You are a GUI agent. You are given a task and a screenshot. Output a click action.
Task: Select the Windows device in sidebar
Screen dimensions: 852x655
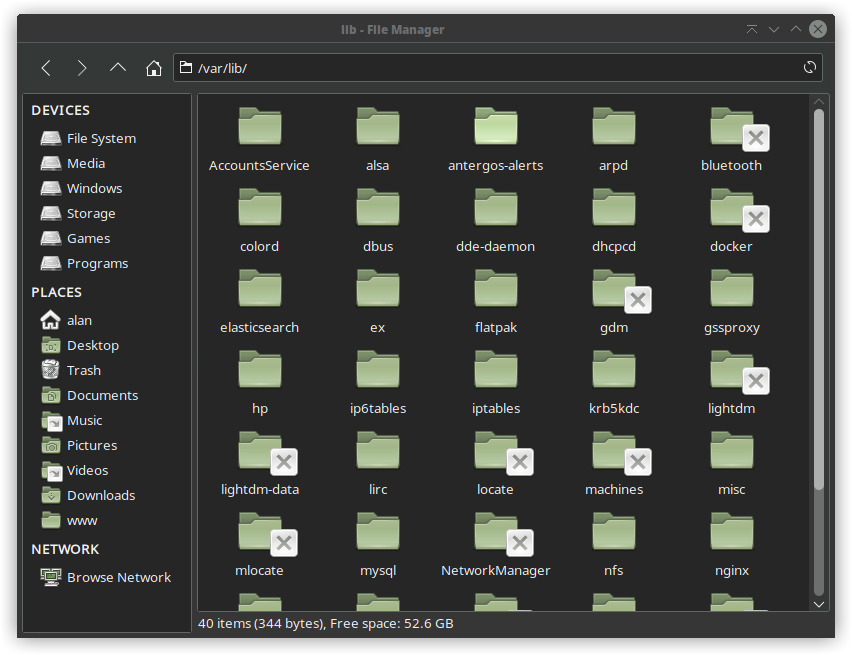point(94,188)
